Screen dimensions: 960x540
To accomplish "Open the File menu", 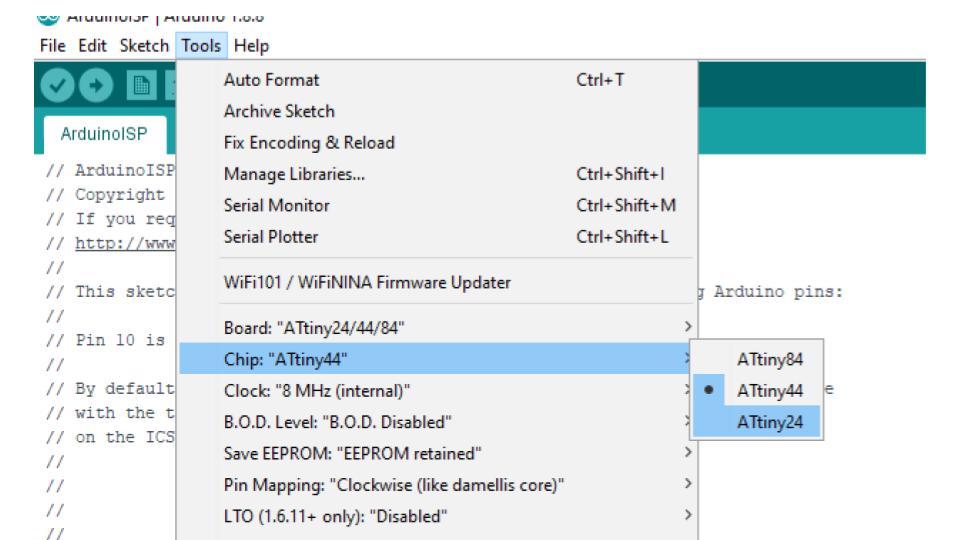I will click(53, 46).
